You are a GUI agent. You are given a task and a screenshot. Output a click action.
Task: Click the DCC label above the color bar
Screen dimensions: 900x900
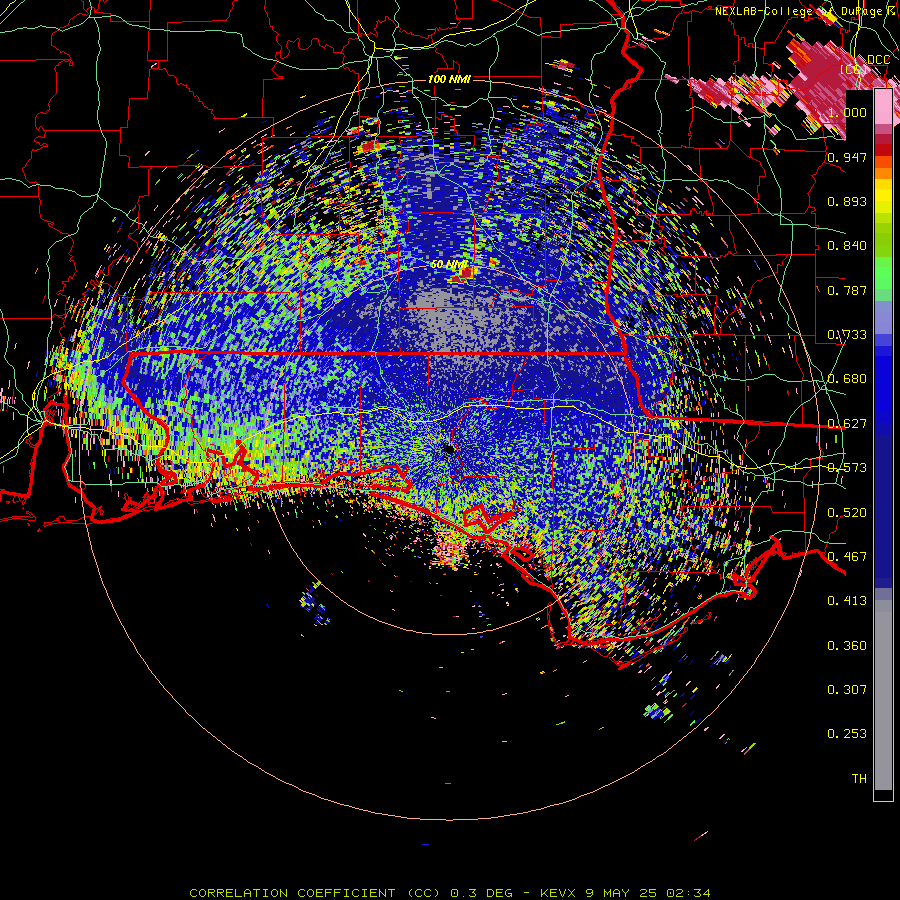878,60
